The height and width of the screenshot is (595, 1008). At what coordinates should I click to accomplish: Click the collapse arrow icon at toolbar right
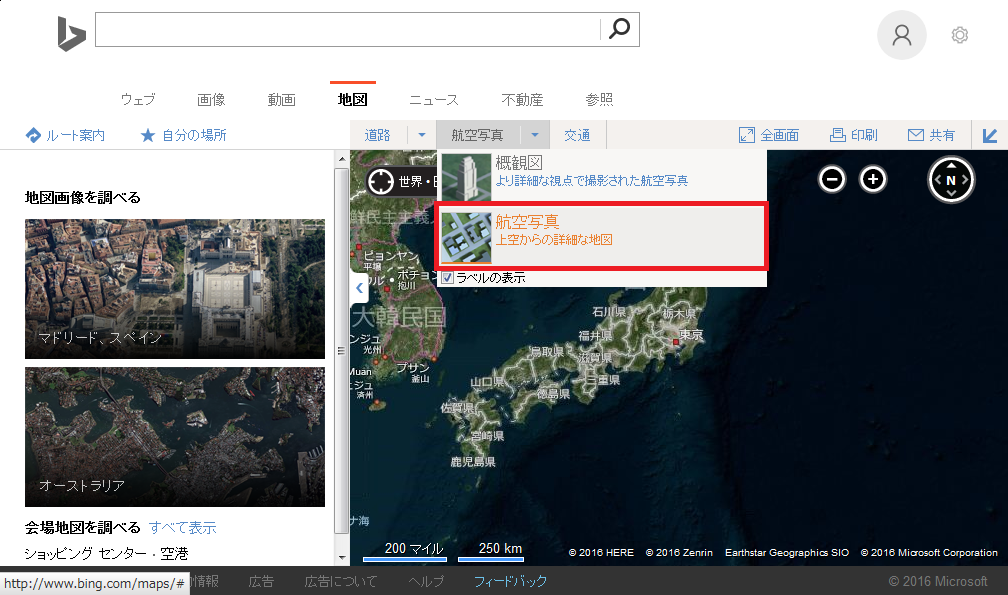click(990, 136)
